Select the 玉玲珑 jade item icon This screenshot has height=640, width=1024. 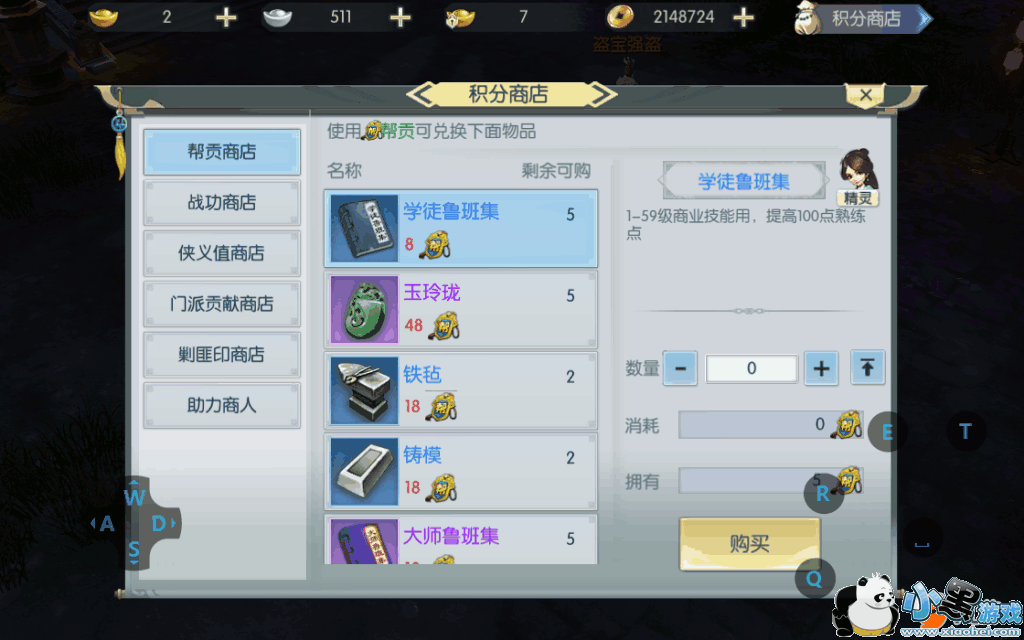pyautogui.click(x=364, y=310)
